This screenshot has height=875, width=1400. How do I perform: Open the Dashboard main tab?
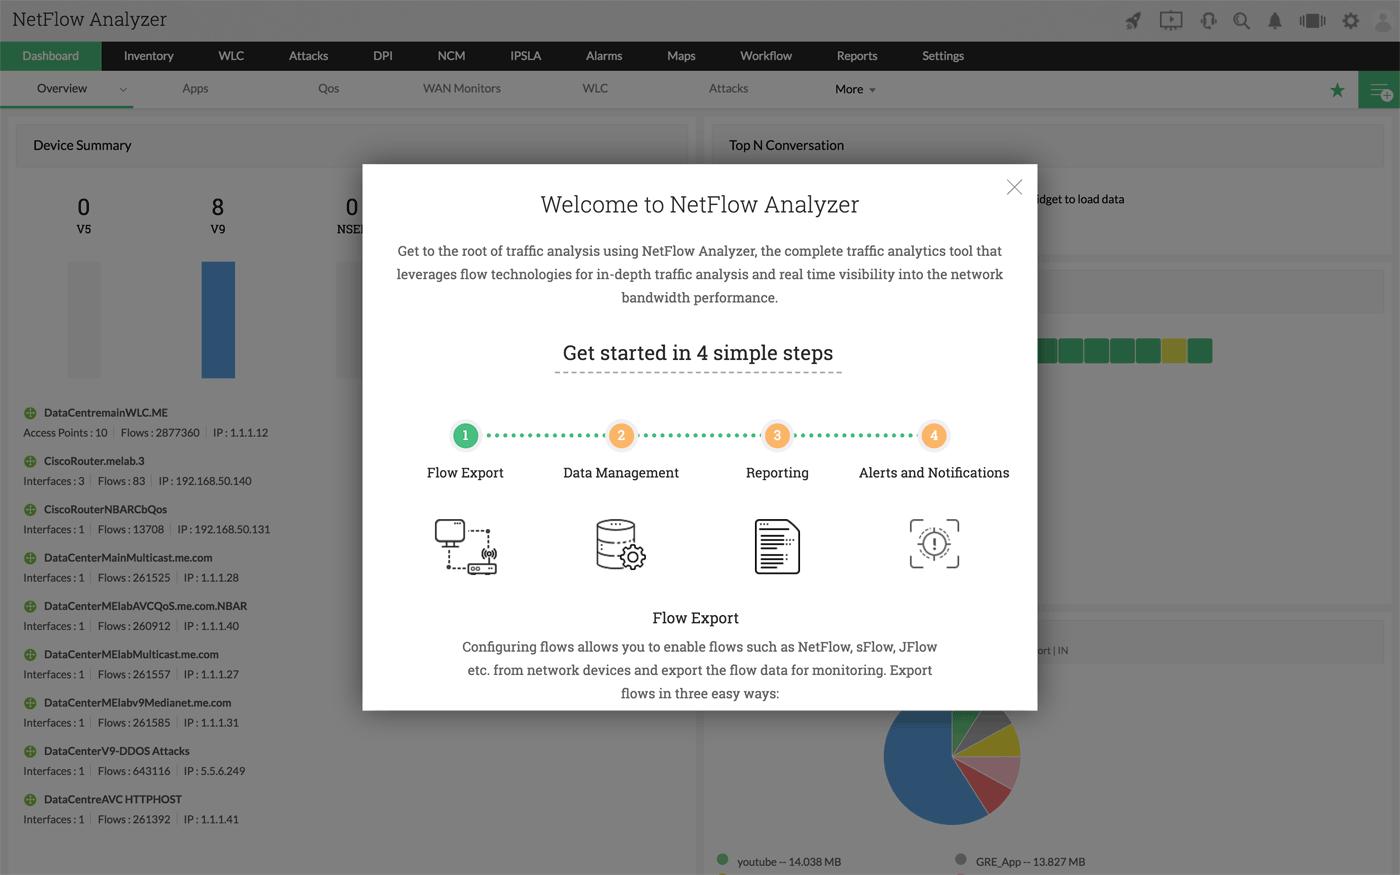[50, 56]
